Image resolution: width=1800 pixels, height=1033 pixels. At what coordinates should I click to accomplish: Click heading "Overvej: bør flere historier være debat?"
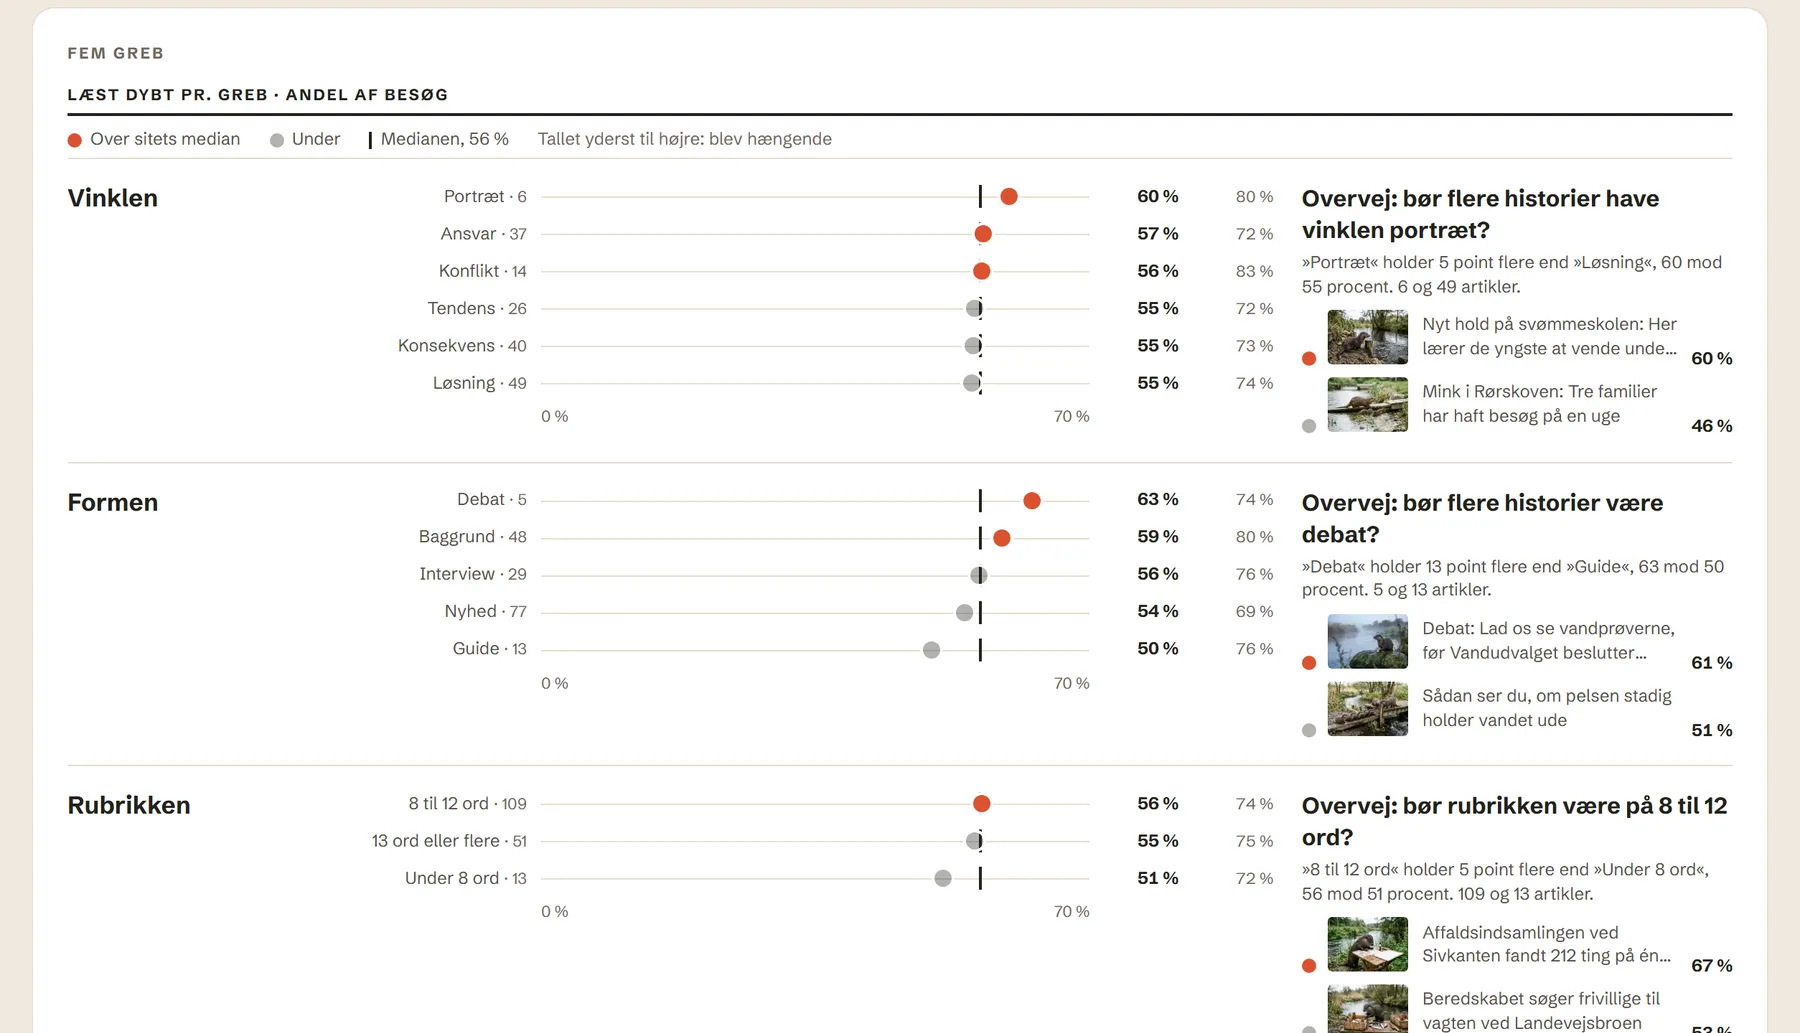pyautogui.click(x=1482, y=518)
